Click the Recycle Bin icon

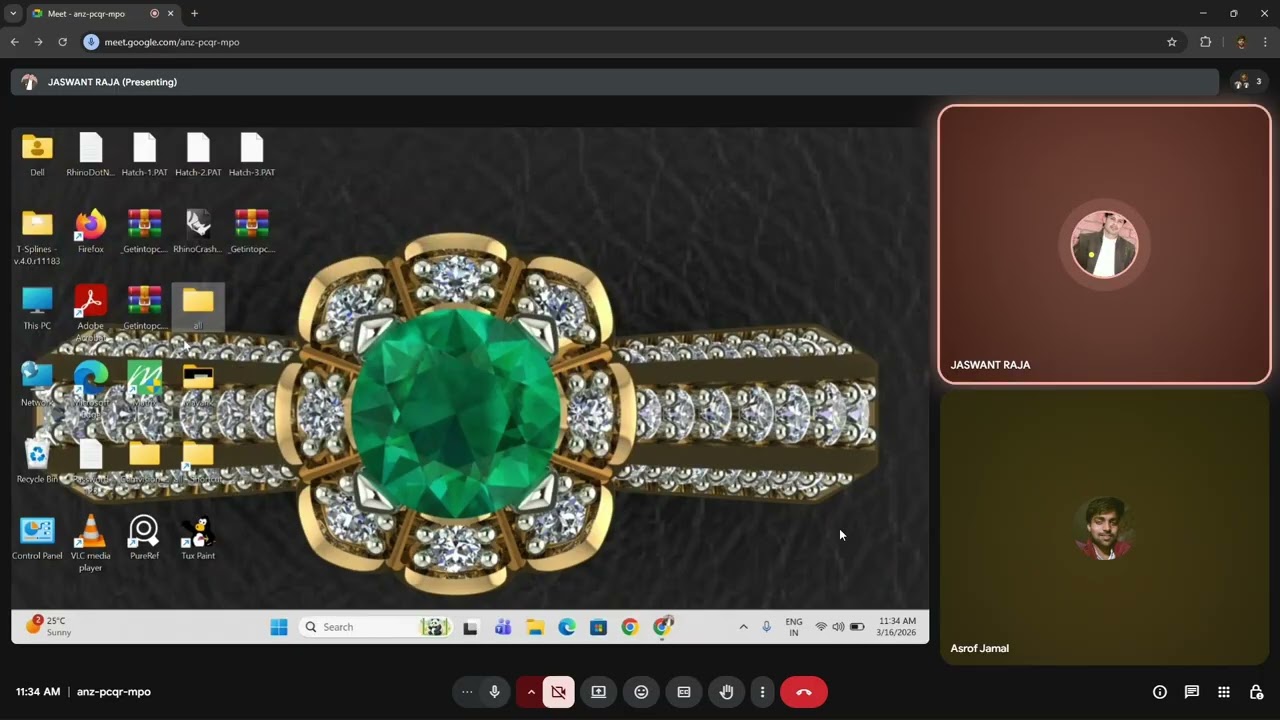[x=37, y=462]
